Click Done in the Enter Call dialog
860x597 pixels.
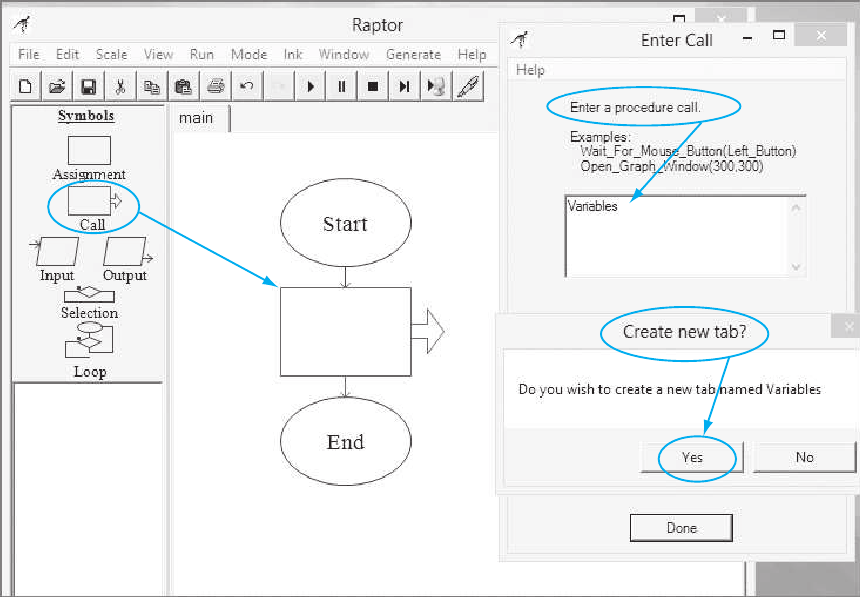681,527
